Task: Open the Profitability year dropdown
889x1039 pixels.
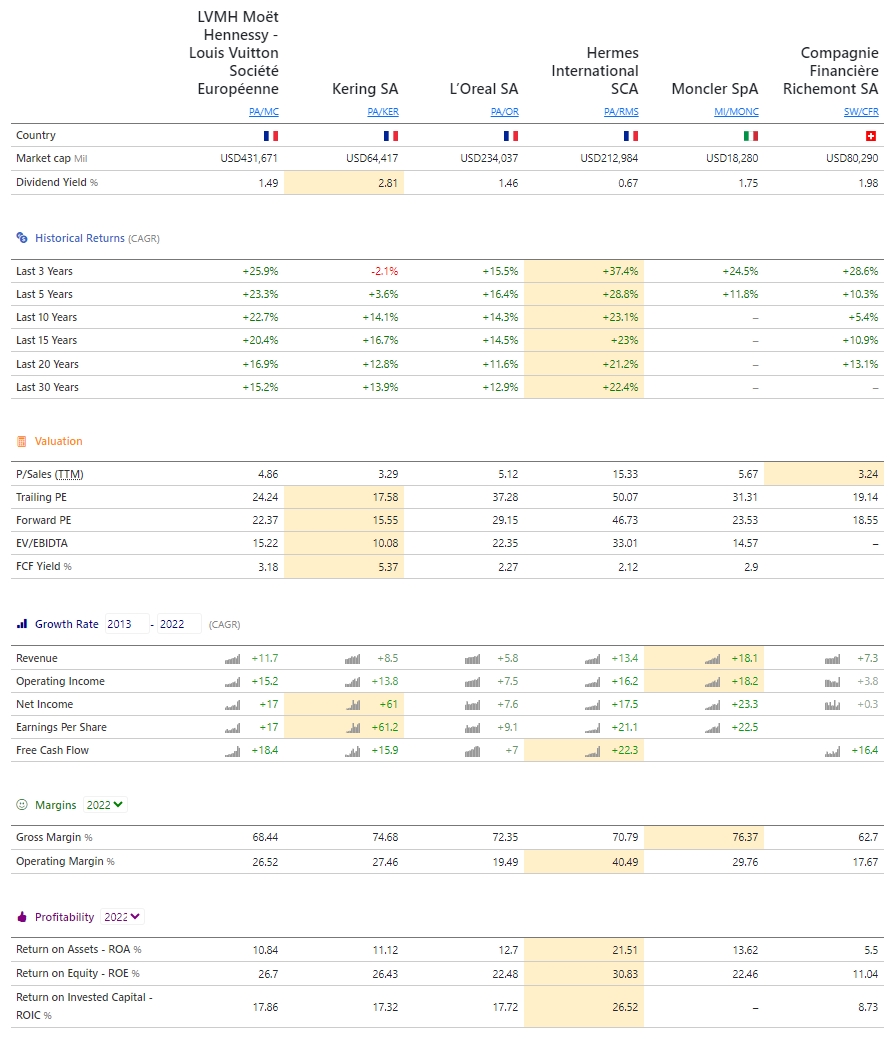Action: point(122,917)
